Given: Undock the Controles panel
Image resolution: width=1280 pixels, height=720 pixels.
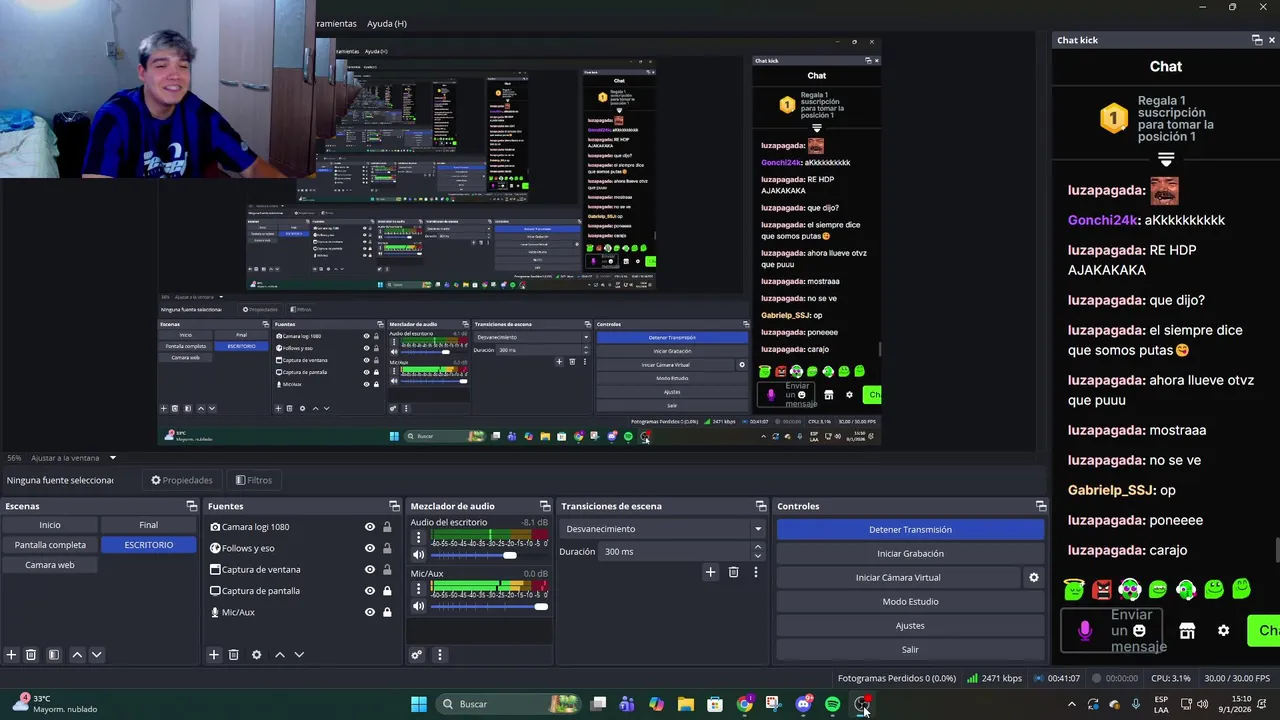Looking at the screenshot, I should [x=1041, y=506].
